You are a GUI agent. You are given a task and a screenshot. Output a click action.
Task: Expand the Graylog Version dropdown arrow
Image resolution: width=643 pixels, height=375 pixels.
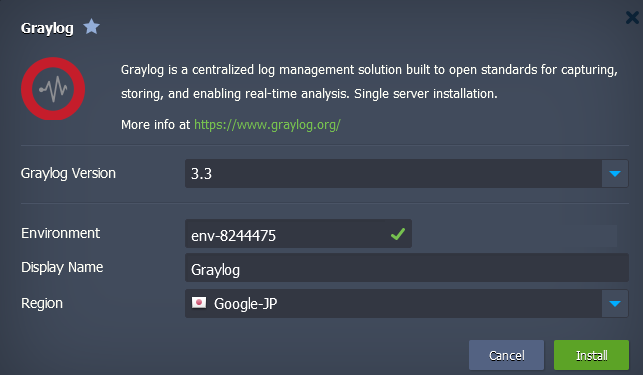(x=615, y=174)
